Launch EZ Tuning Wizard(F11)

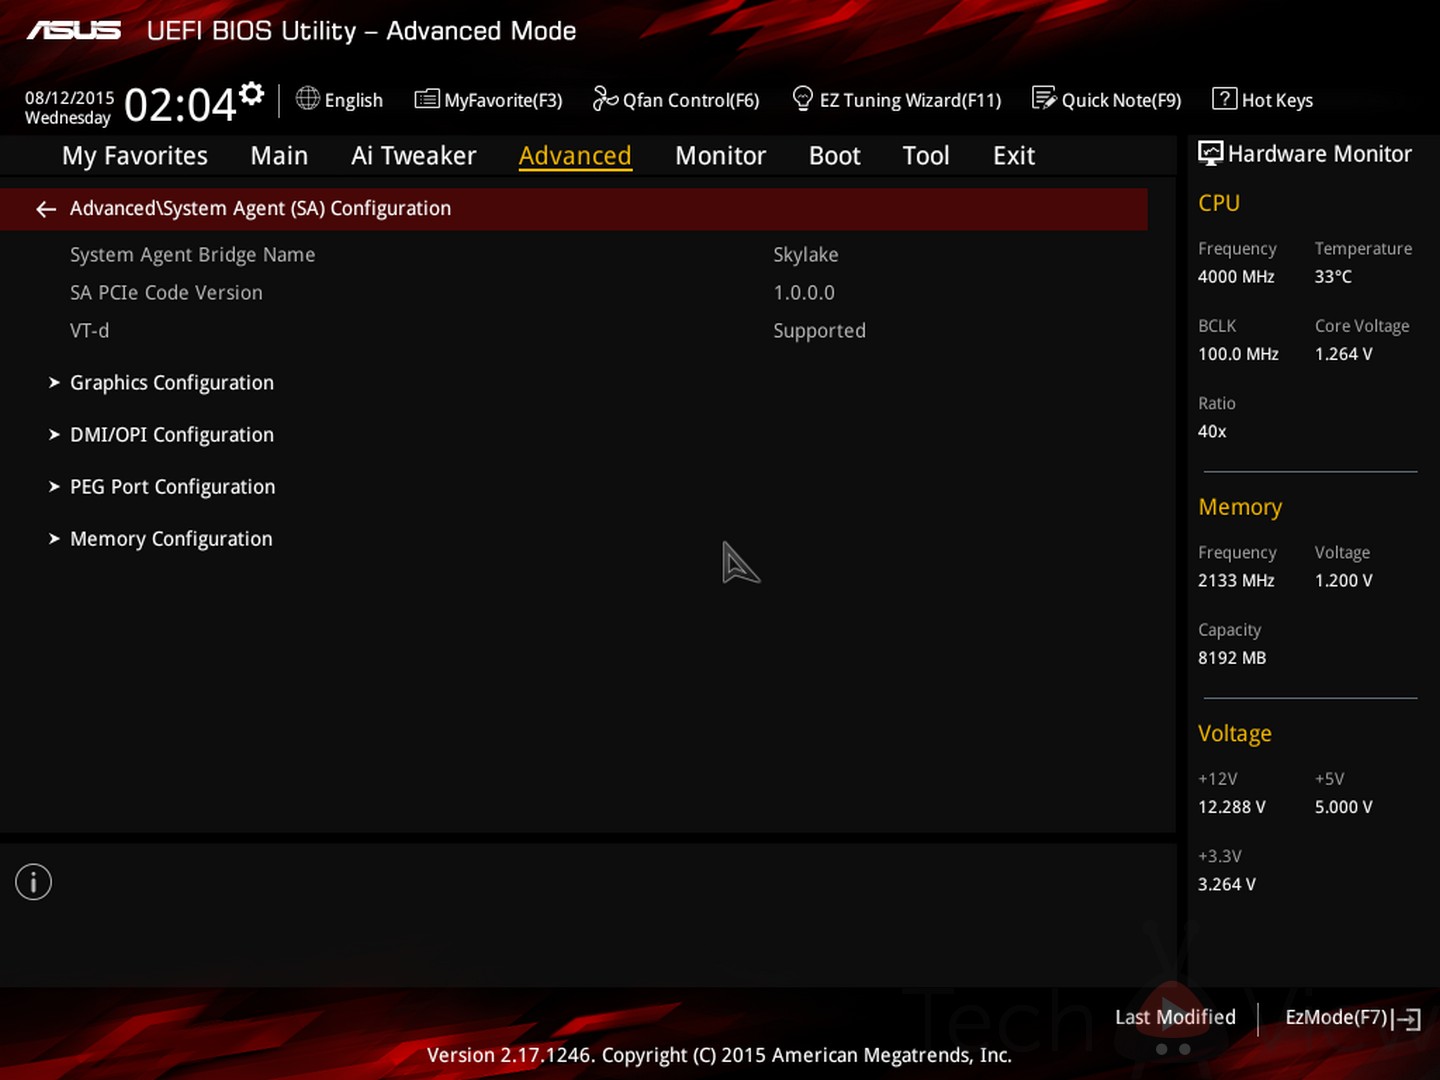[911, 100]
